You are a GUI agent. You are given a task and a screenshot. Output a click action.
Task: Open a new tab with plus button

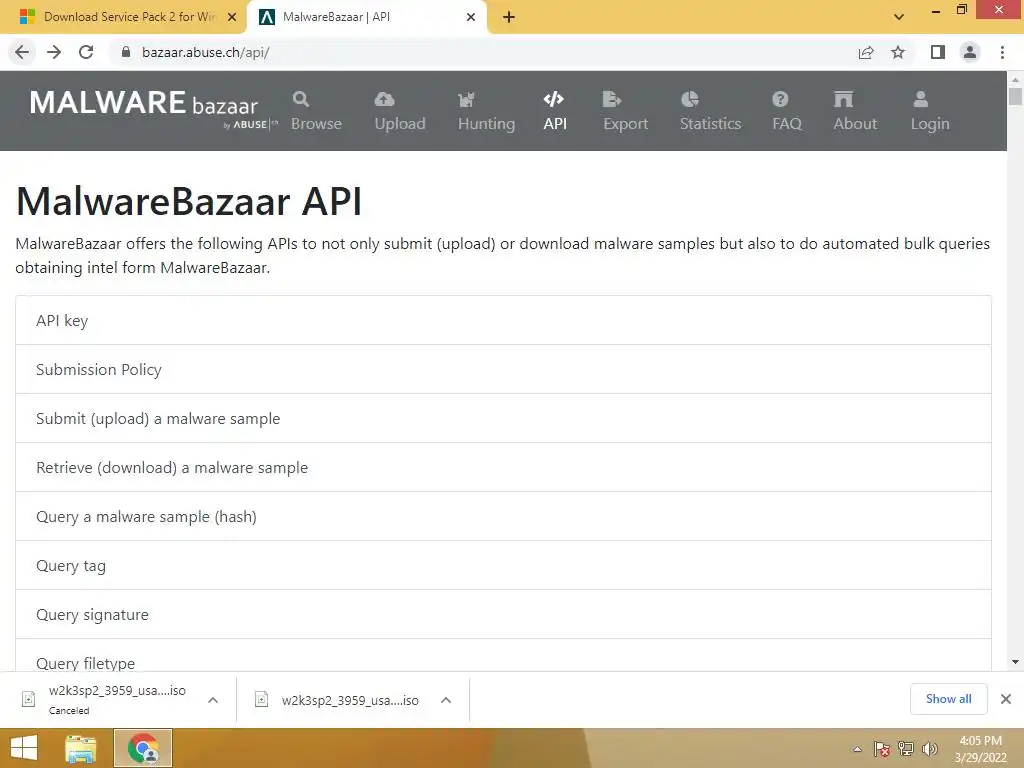pyautogui.click(x=509, y=17)
